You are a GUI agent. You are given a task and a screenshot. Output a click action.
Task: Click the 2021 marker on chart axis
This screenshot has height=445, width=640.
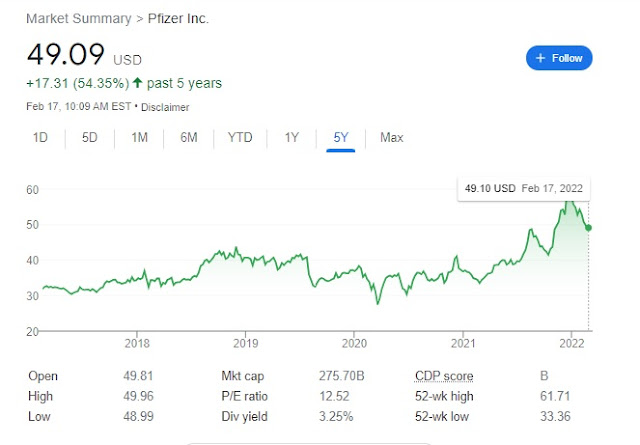(x=463, y=343)
